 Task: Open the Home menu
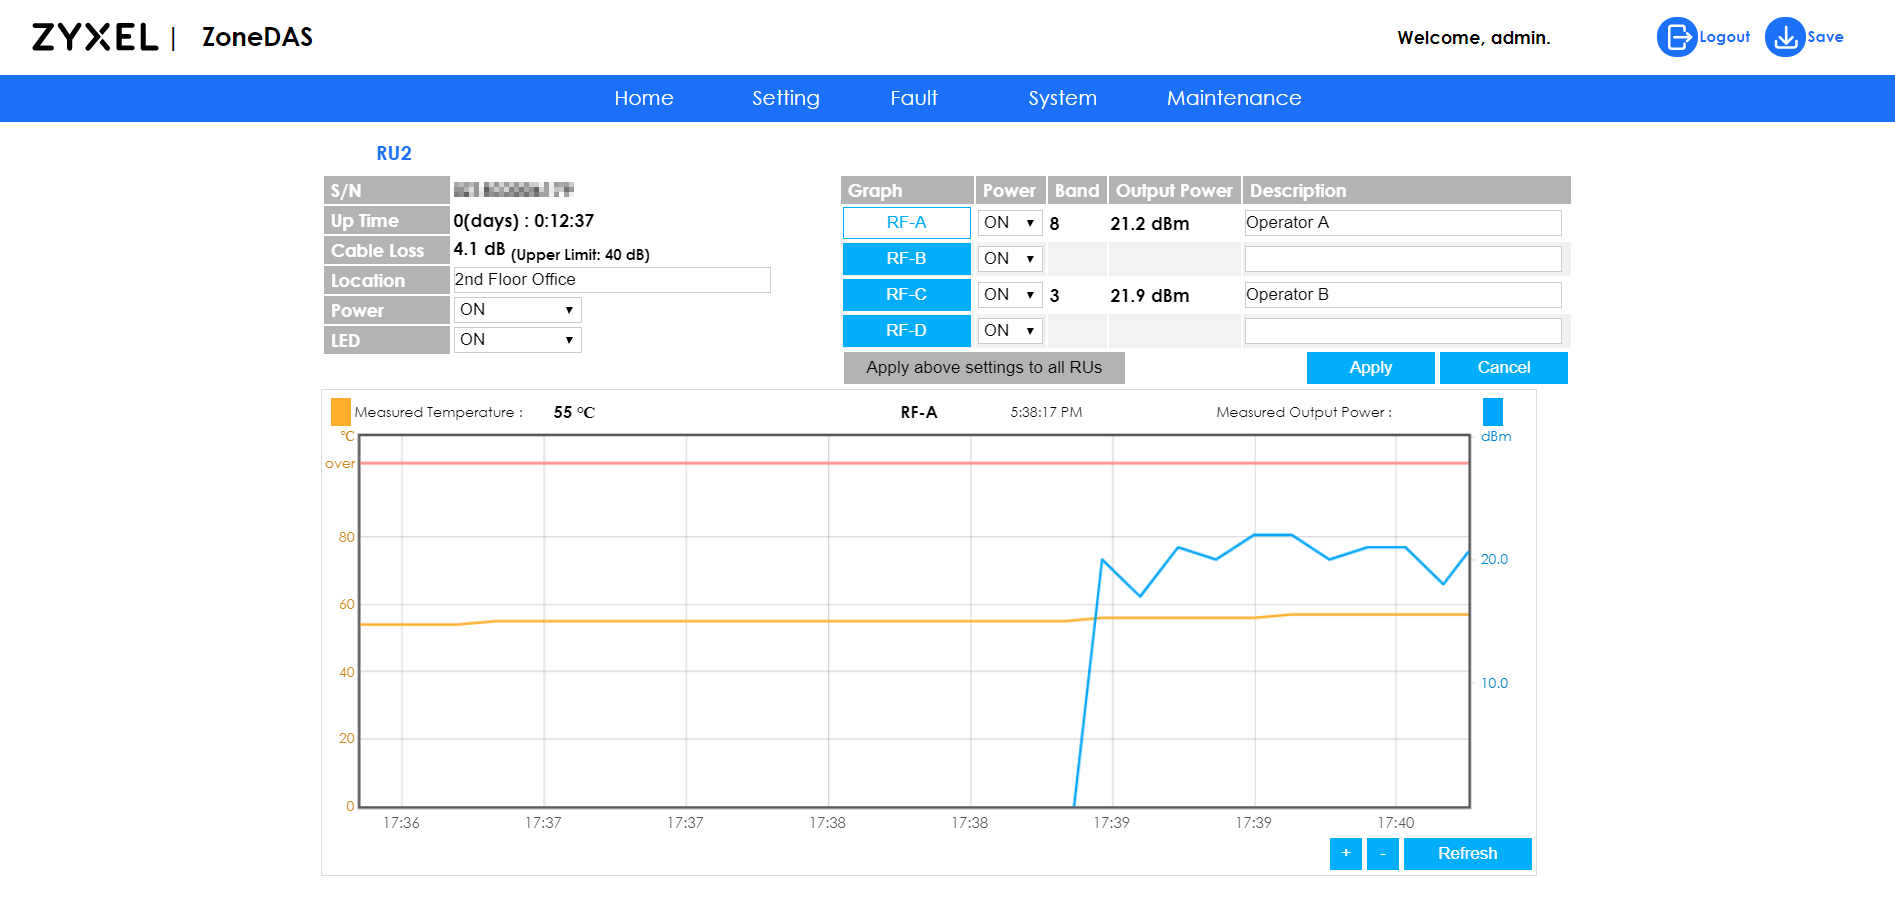644,98
